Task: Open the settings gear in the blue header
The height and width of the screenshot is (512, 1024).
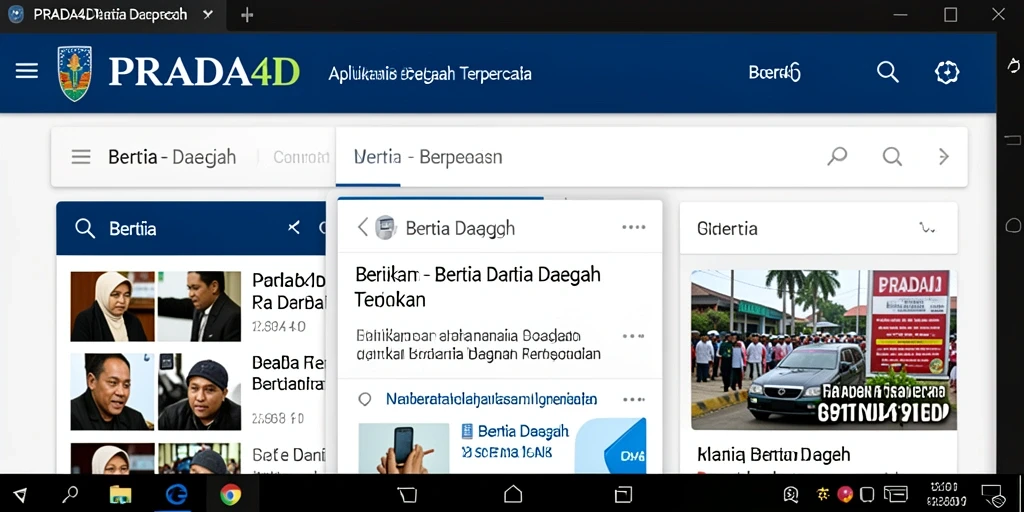Action: [x=947, y=72]
